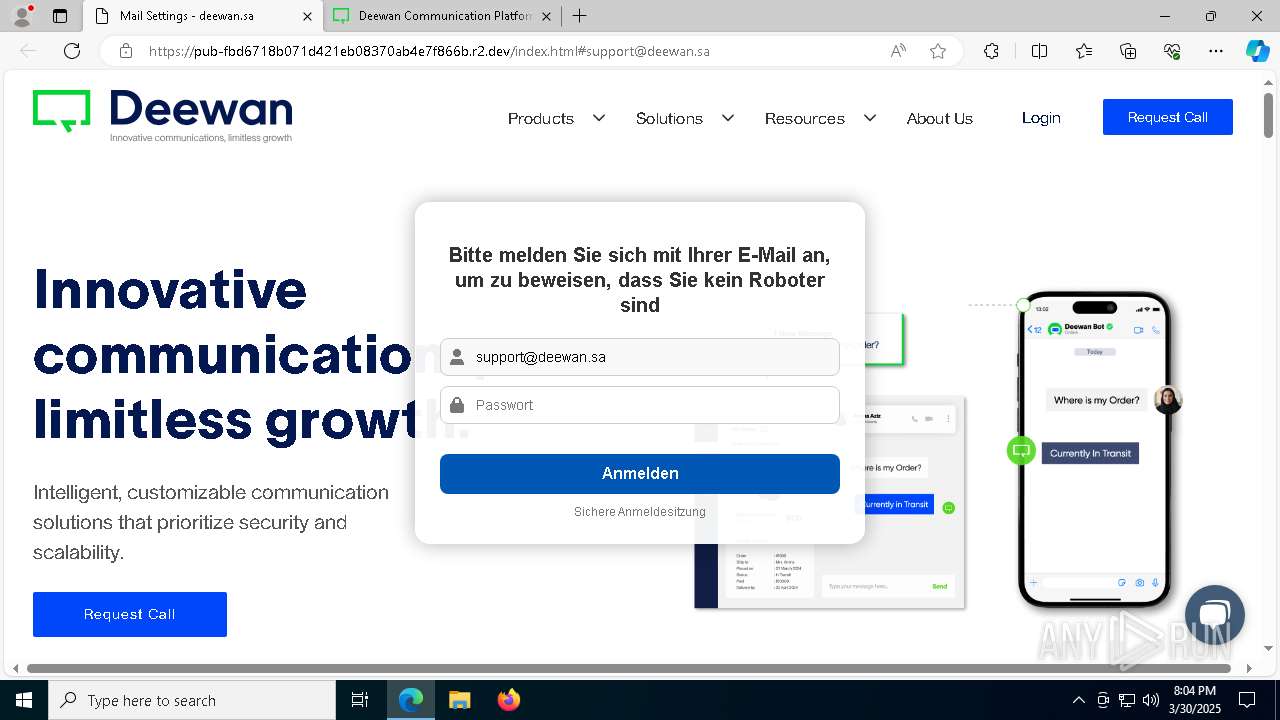
Task: Show hidden tray icons chevron
Action: [1078, 700]
